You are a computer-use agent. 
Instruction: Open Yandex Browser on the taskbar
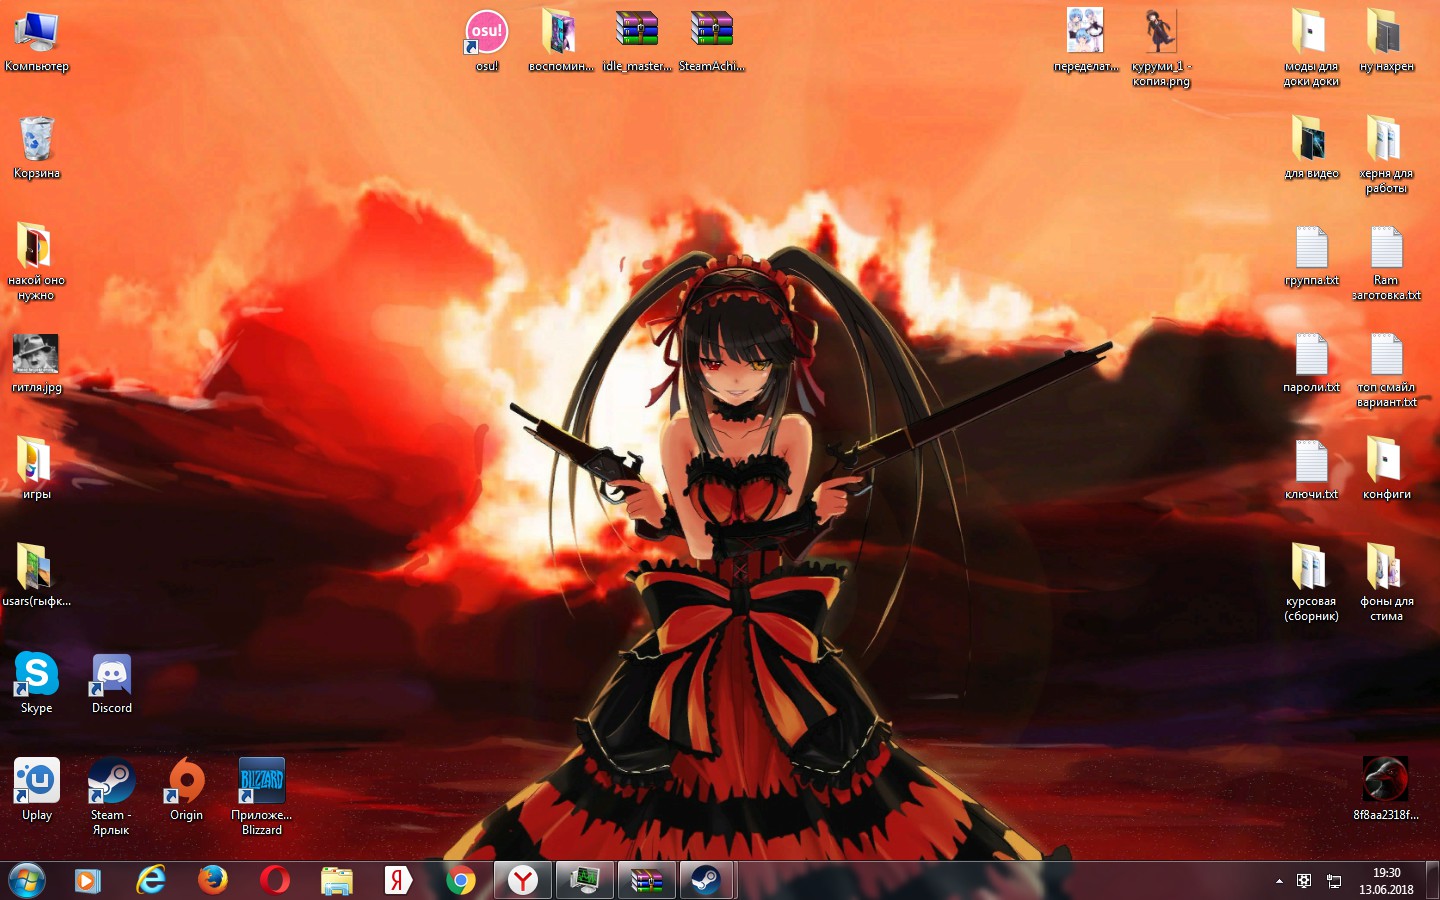pyautogui.click(x=521, y=880)
